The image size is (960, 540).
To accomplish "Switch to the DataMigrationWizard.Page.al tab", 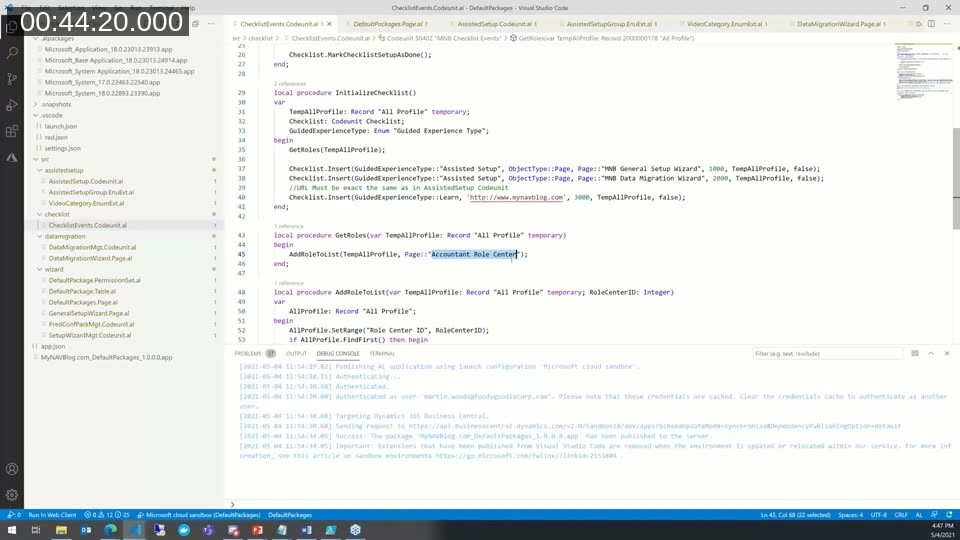I will click(839, 24).
